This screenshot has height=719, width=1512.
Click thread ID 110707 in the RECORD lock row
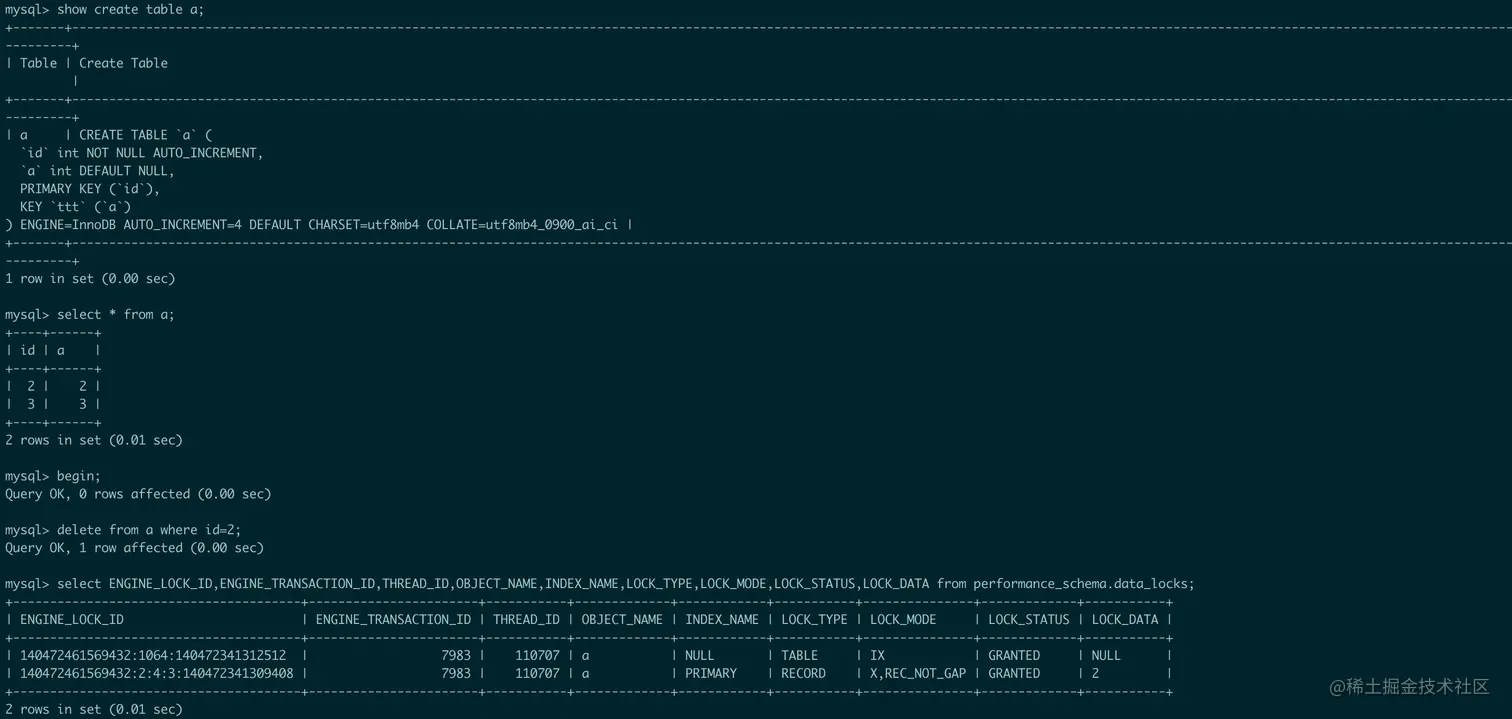coord(538,674)
